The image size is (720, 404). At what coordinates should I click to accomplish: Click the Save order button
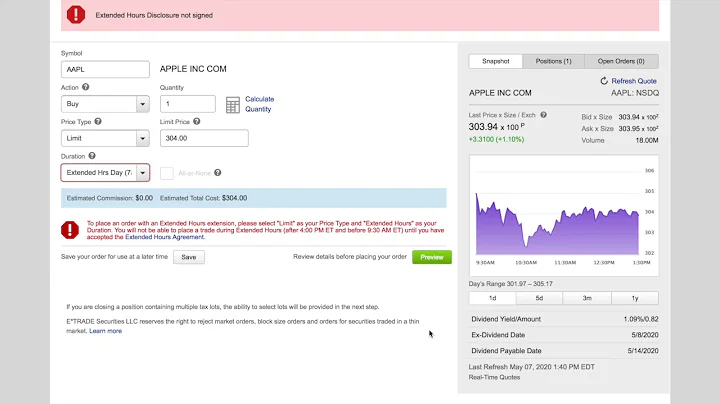189,257
